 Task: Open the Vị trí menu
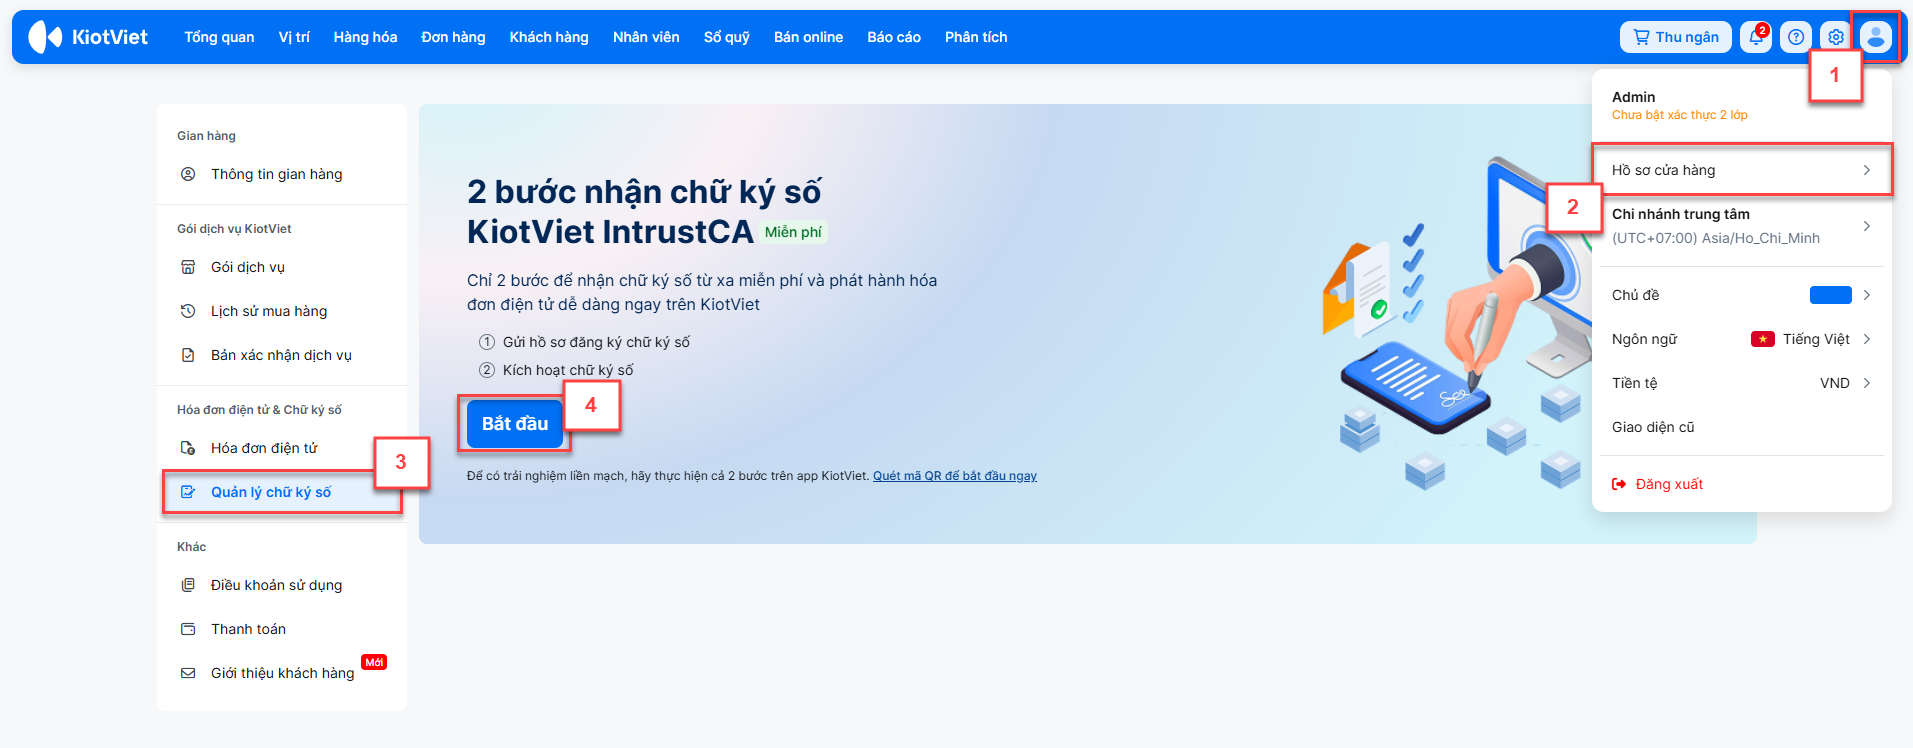coord(294,37)
